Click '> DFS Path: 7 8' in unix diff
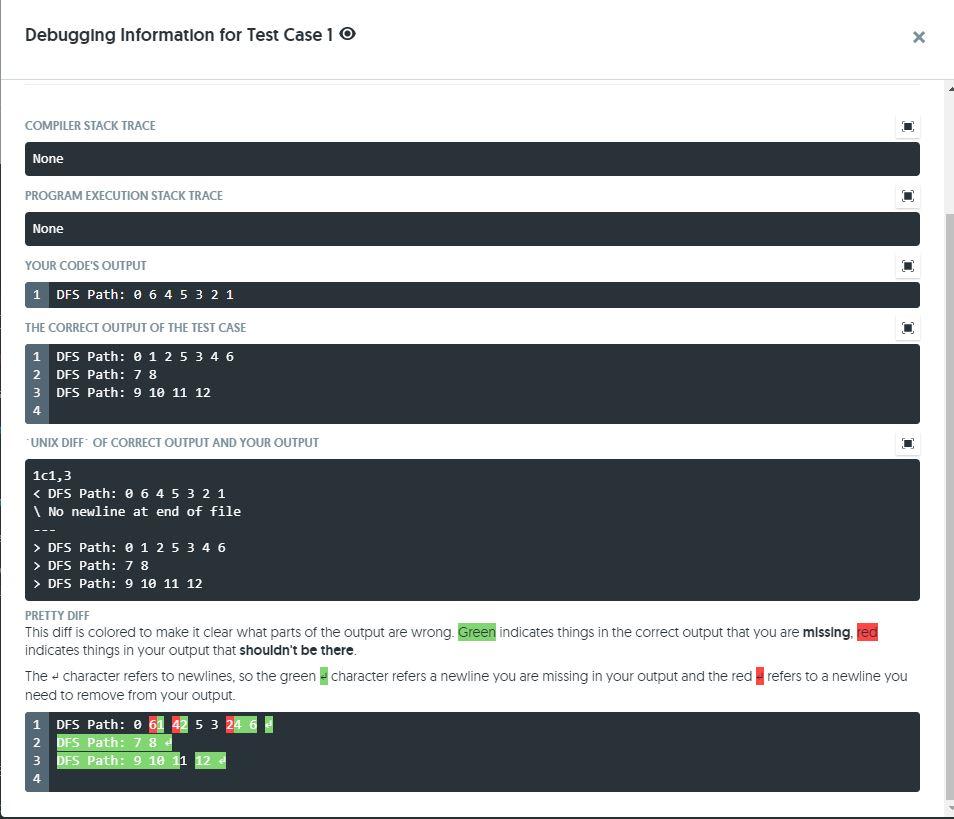 91,565
